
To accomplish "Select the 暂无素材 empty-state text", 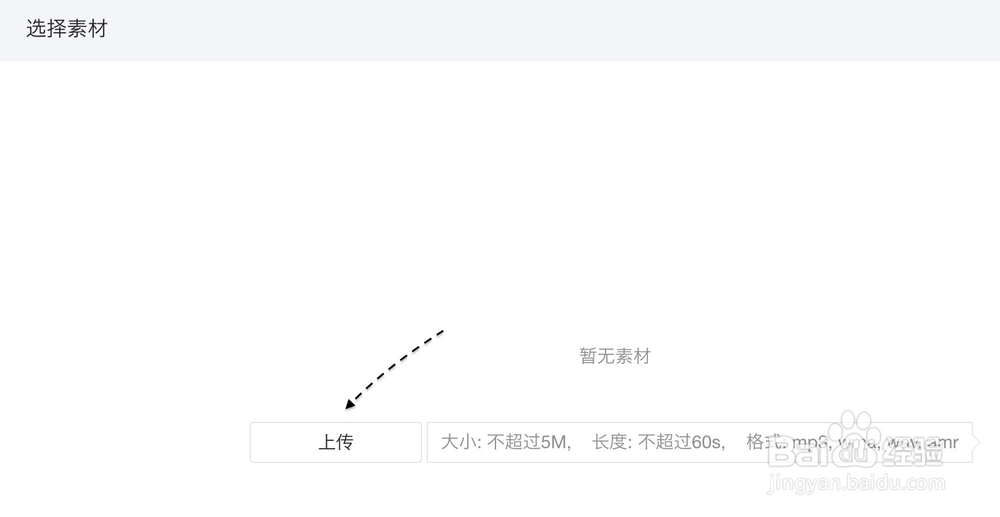I will (615, 356).
